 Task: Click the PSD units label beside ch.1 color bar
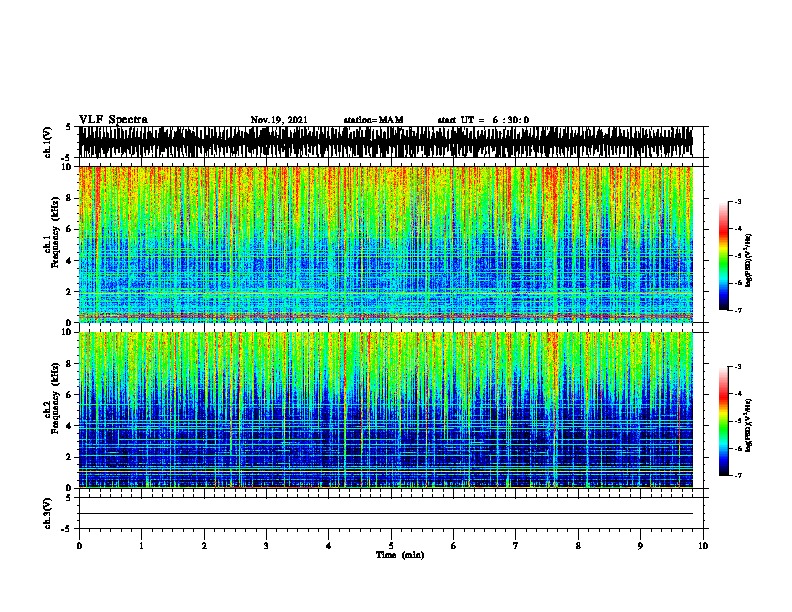coord(749,261)
